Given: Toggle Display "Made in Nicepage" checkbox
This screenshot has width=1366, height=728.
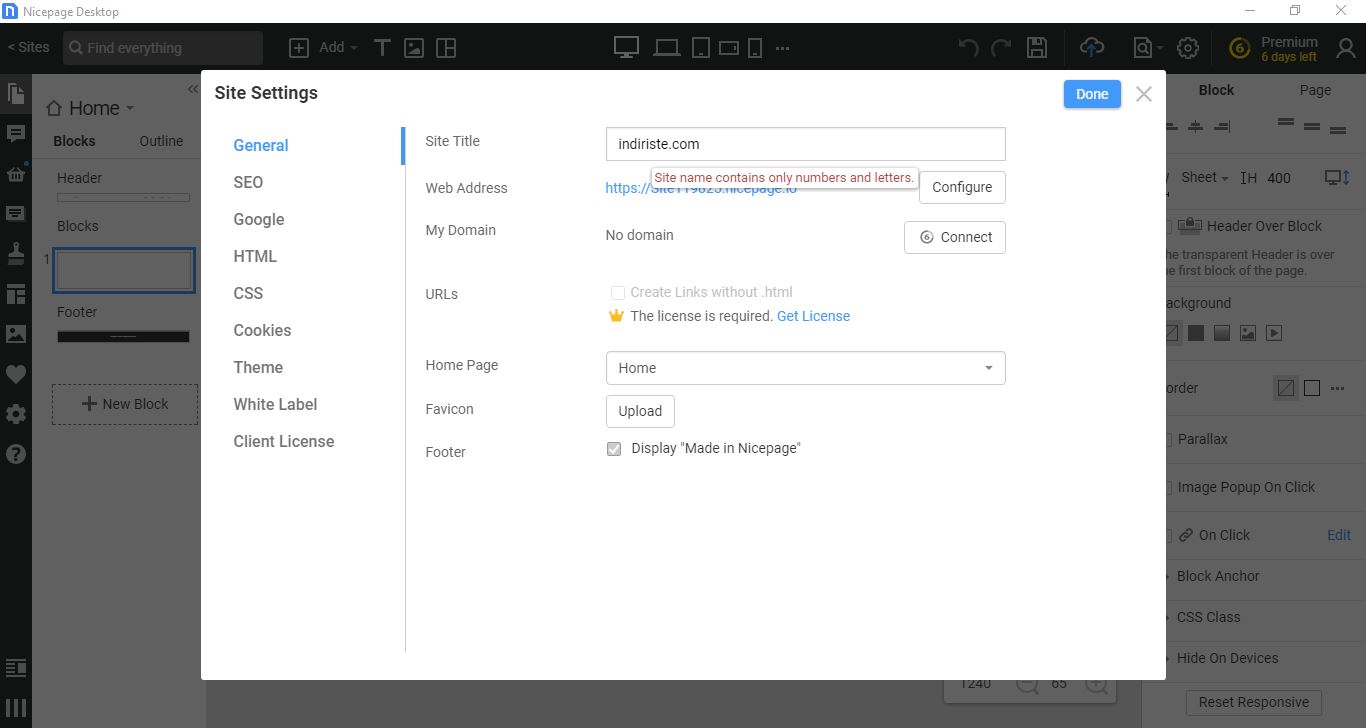Looking at the screenshot, I should coord(614,449).
